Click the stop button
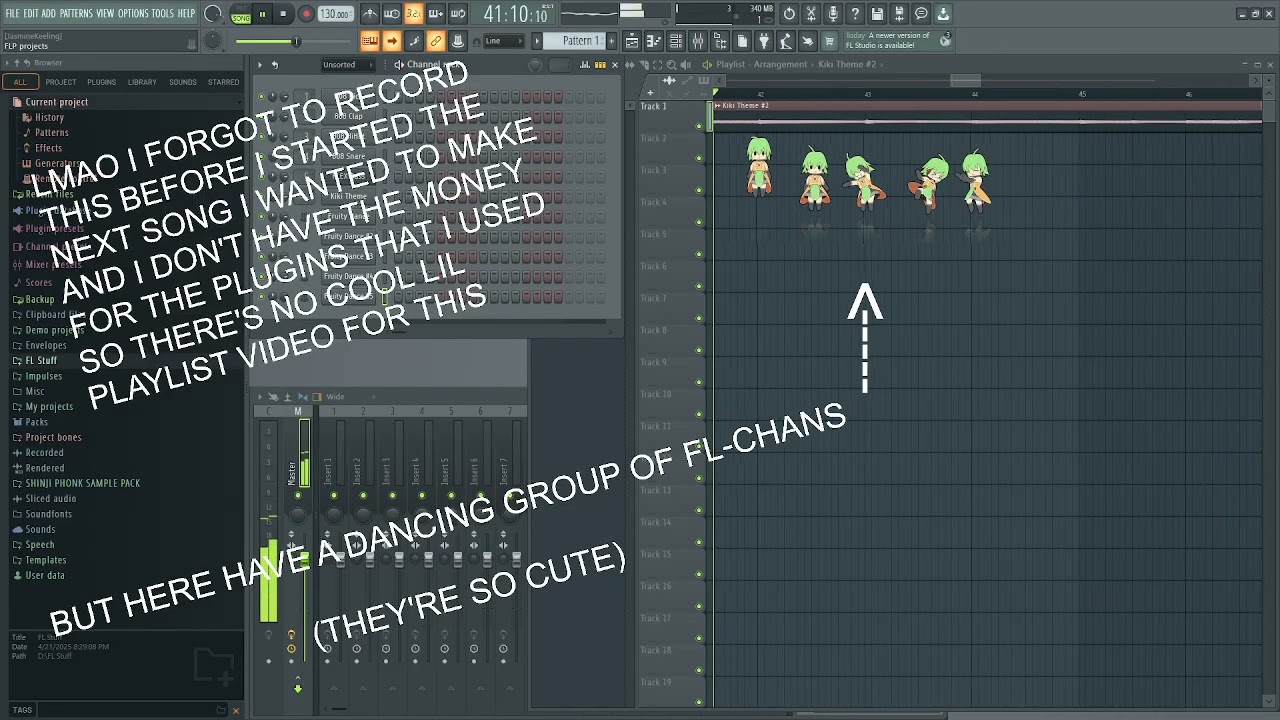Image resolution: width=1280 pixels, height=720 pixels. click(283, 14)
